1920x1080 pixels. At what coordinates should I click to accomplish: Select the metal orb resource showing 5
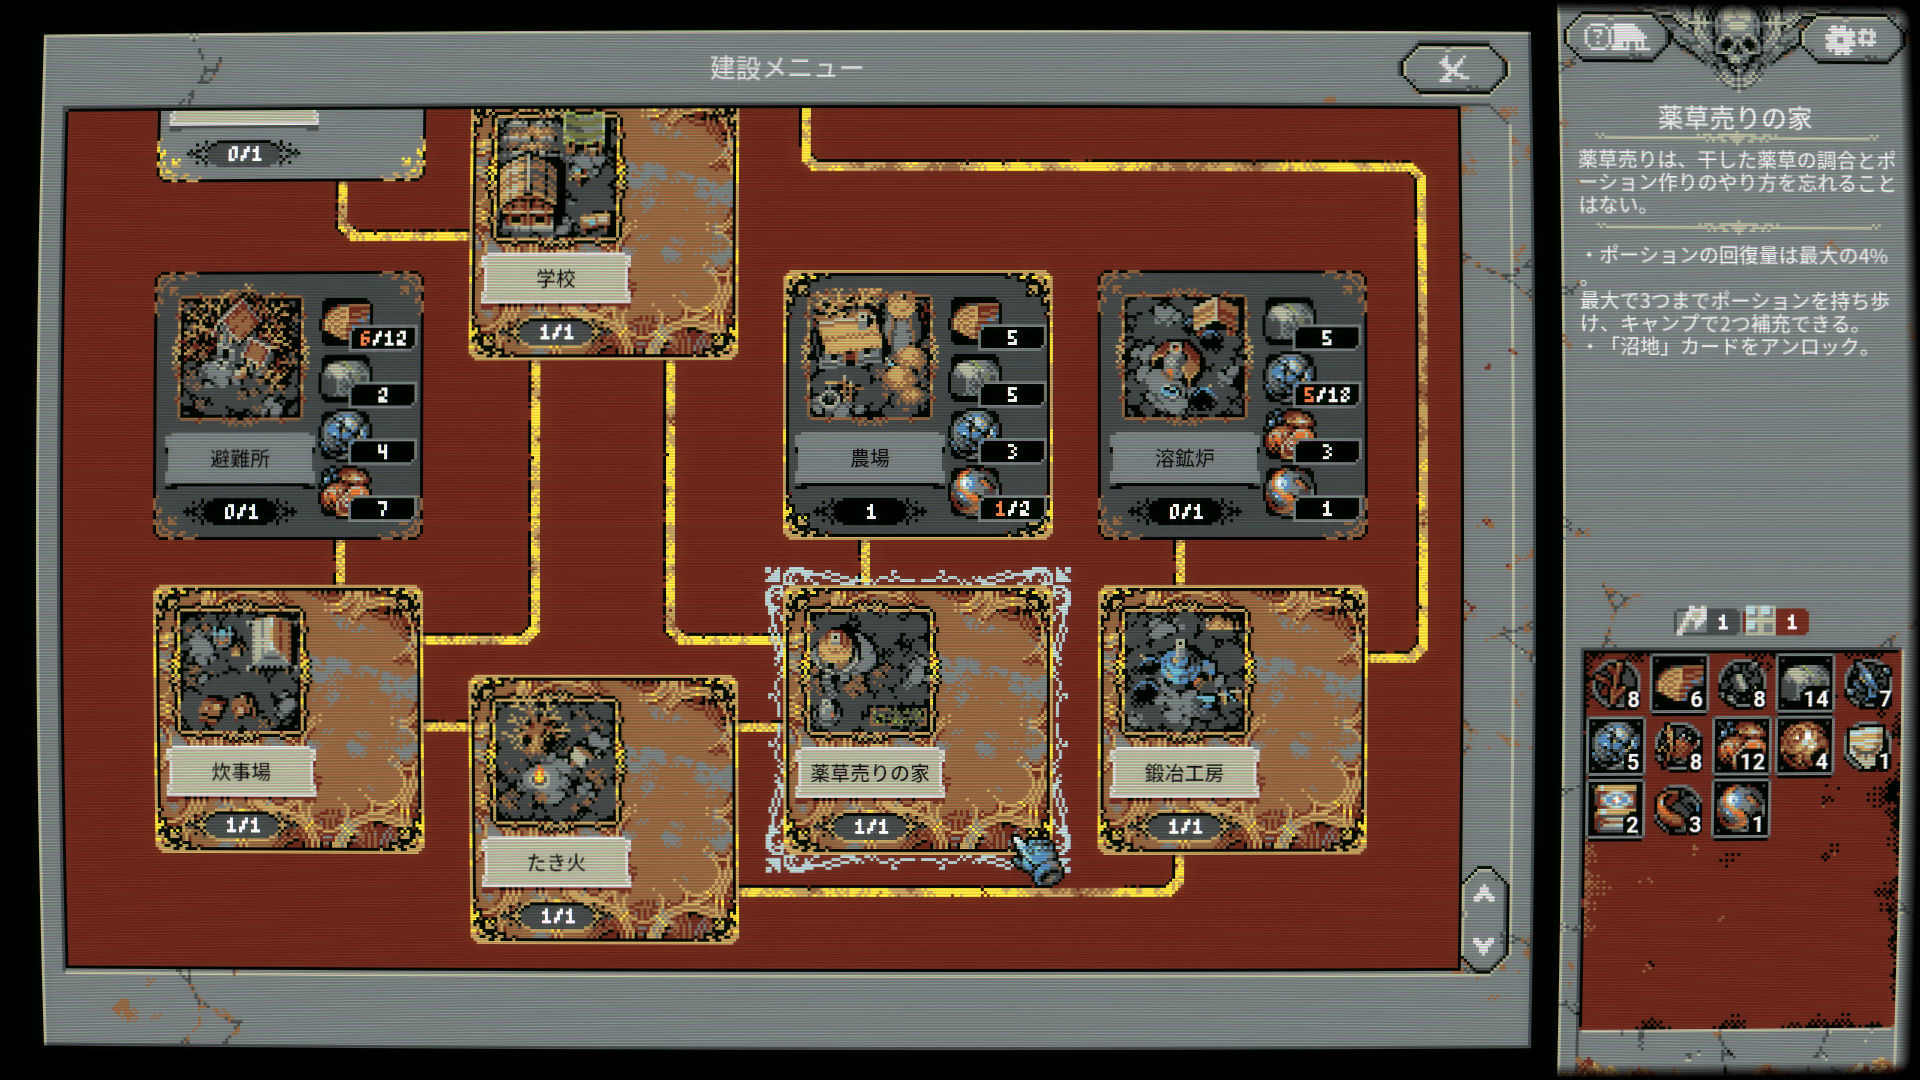coord(1615,746)
